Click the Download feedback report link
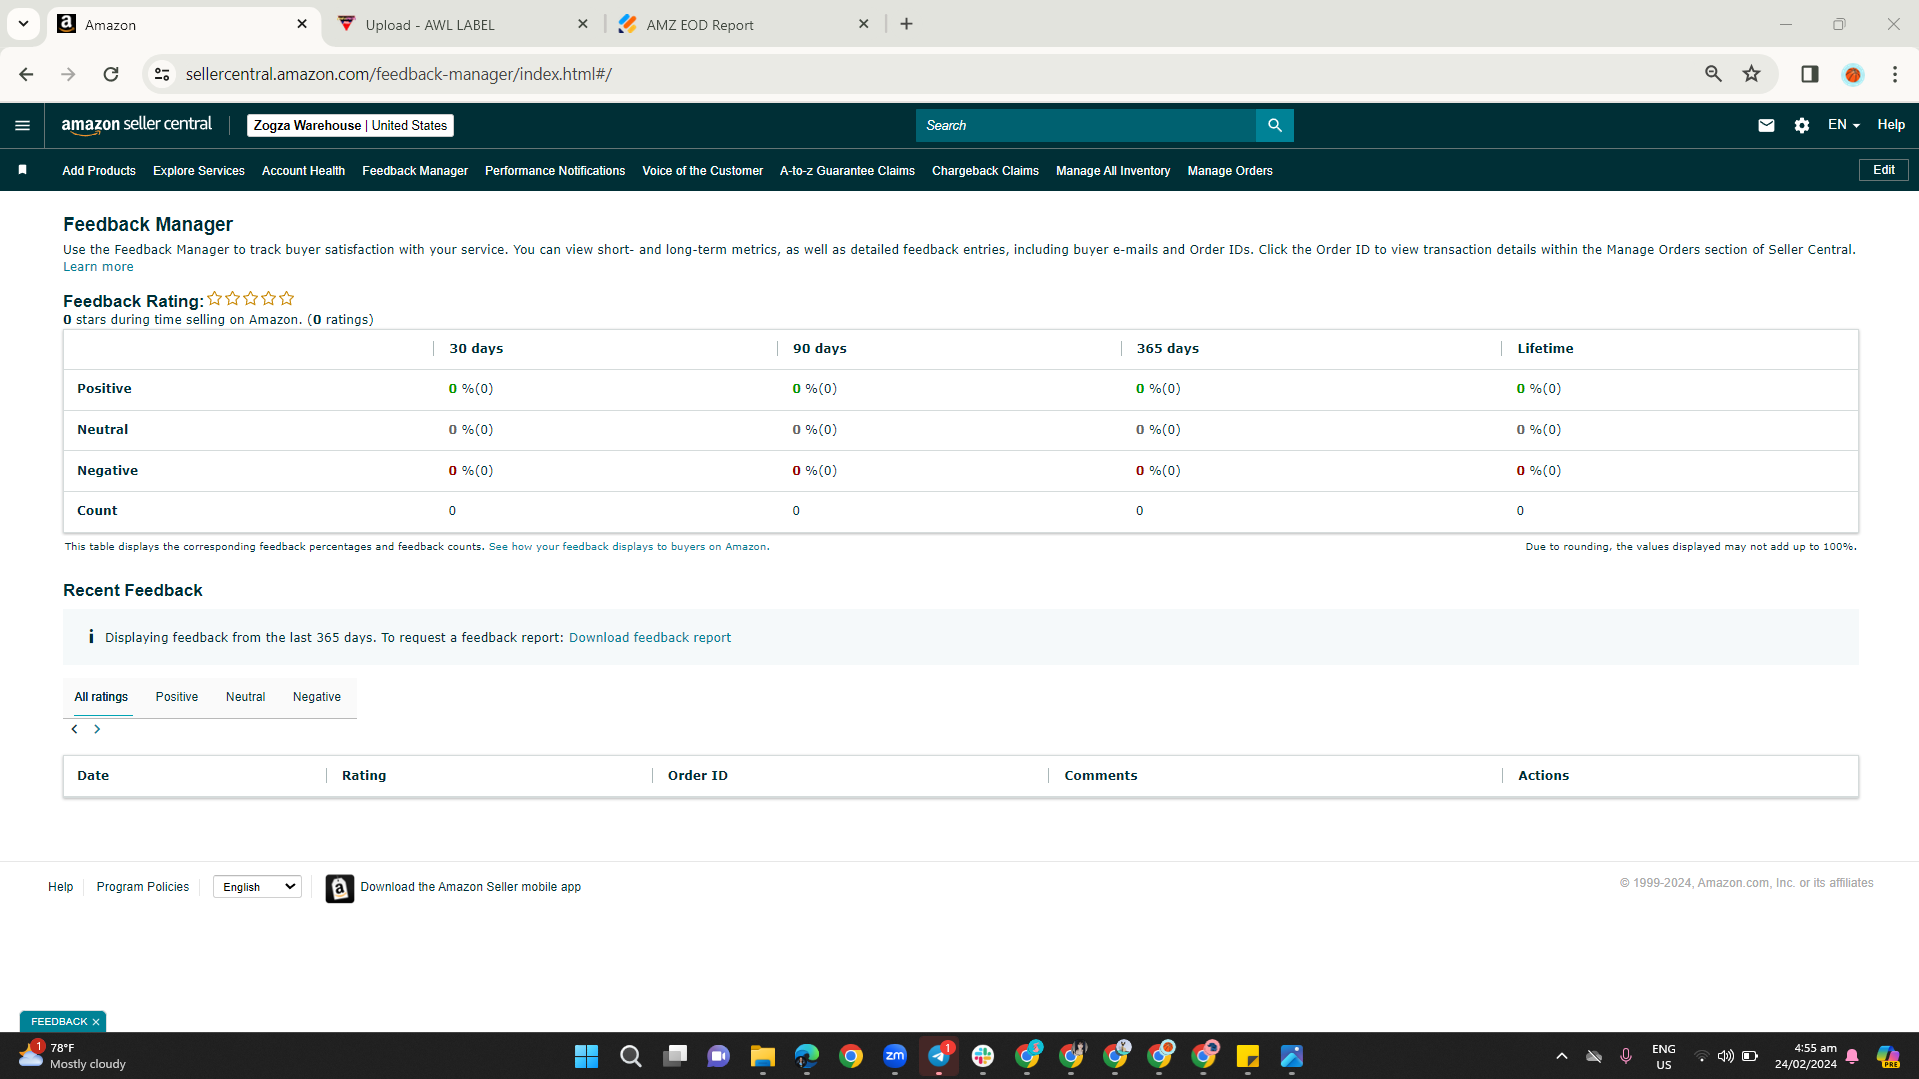 650,638
